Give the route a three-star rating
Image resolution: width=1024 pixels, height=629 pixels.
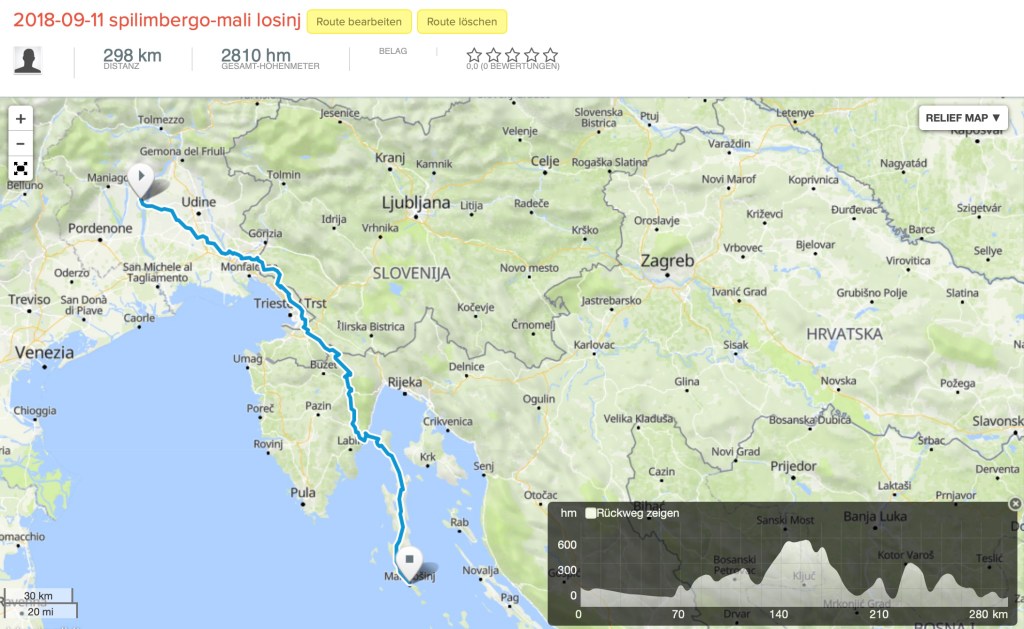click(512, 55)
